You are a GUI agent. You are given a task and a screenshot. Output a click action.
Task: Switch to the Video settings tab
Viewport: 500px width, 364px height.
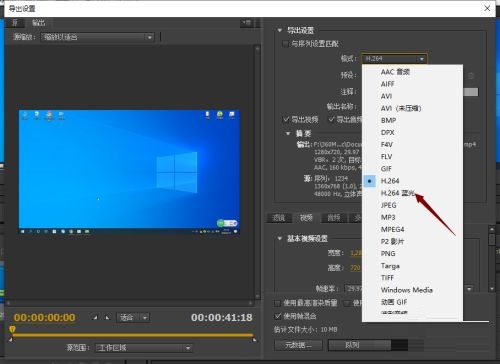[x=306, y=218]
